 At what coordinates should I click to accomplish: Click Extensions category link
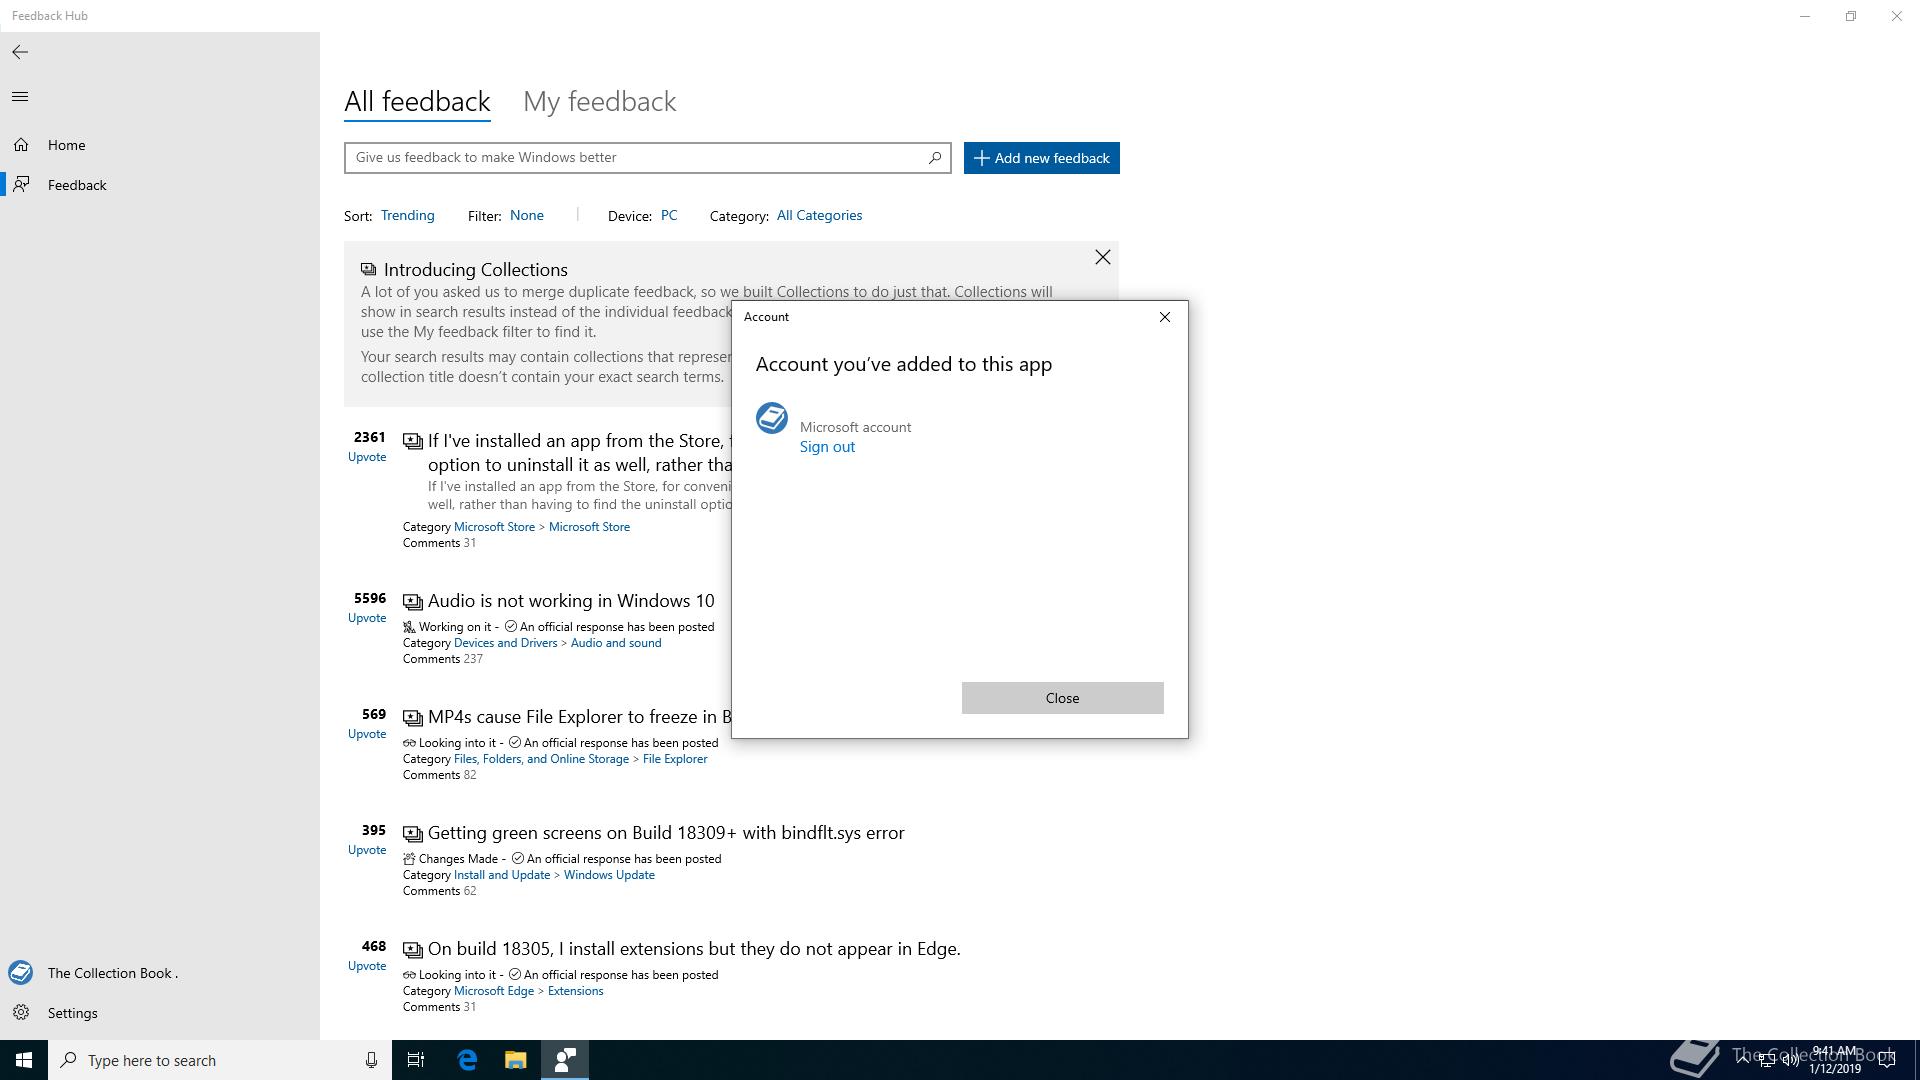pyautogui.click(x=575, y=991)
